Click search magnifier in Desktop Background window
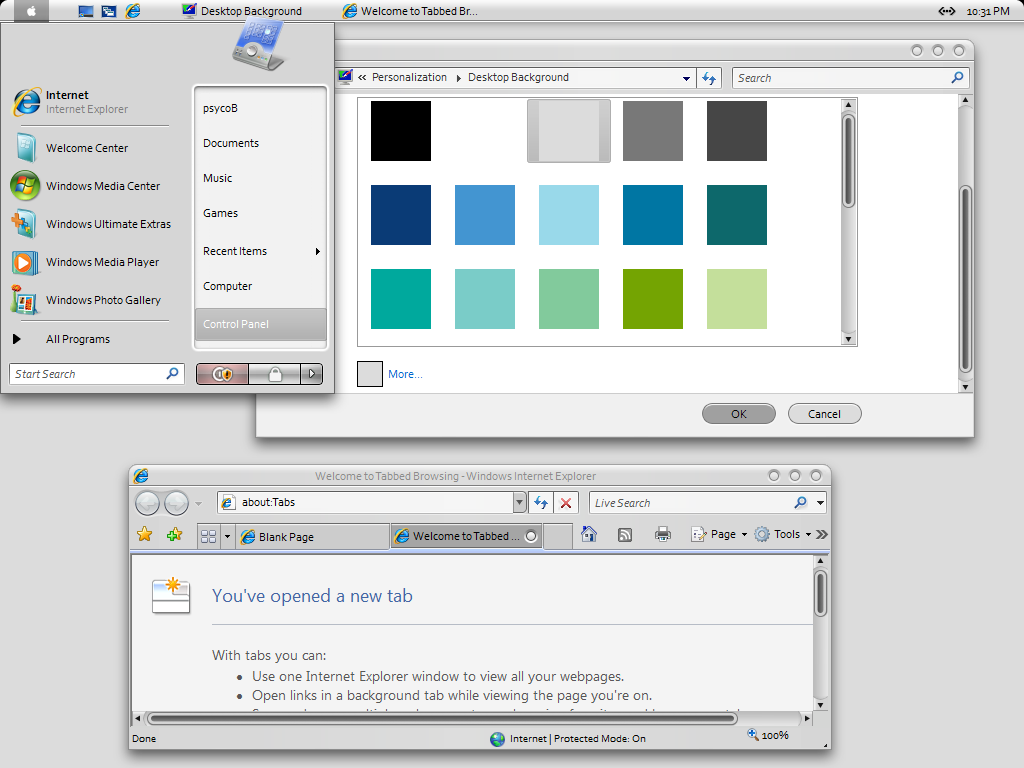The image size is (1024, 768). [957, 78]
